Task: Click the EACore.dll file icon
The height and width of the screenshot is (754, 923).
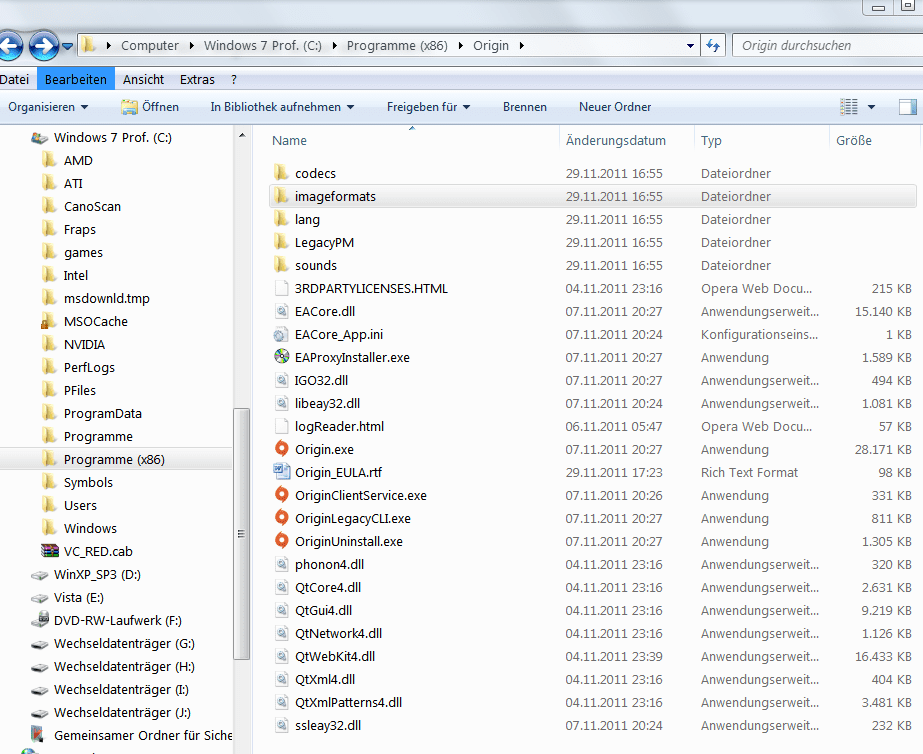Action: click(x=282, y=311)
